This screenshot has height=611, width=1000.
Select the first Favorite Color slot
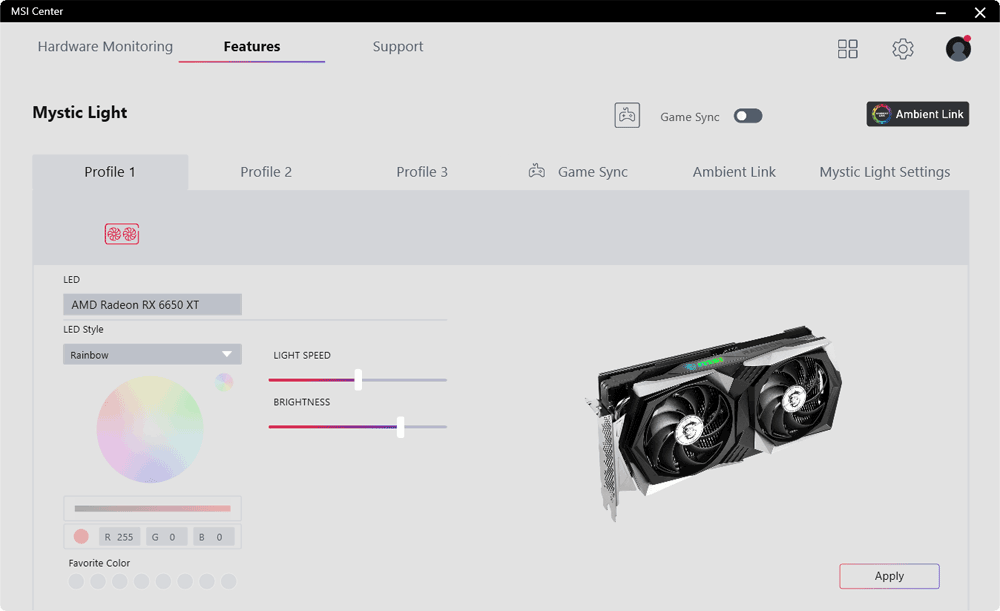76,581
